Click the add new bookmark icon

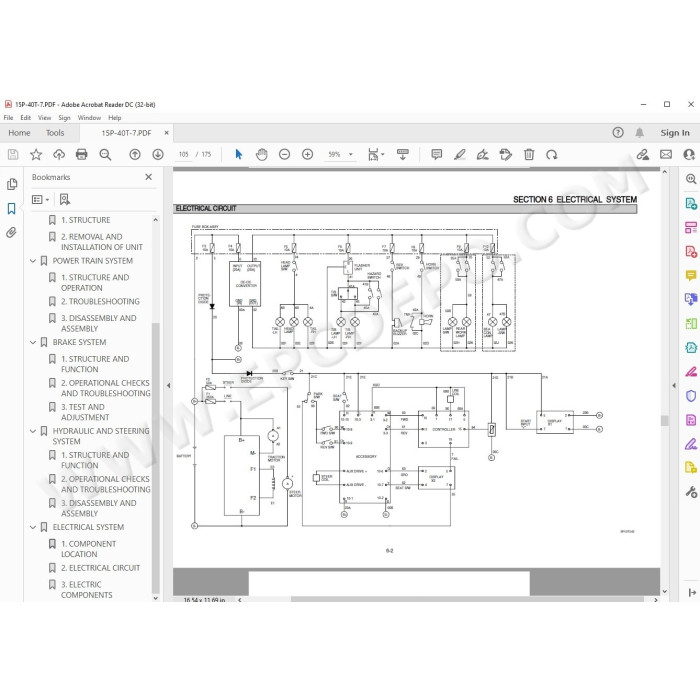65,199
